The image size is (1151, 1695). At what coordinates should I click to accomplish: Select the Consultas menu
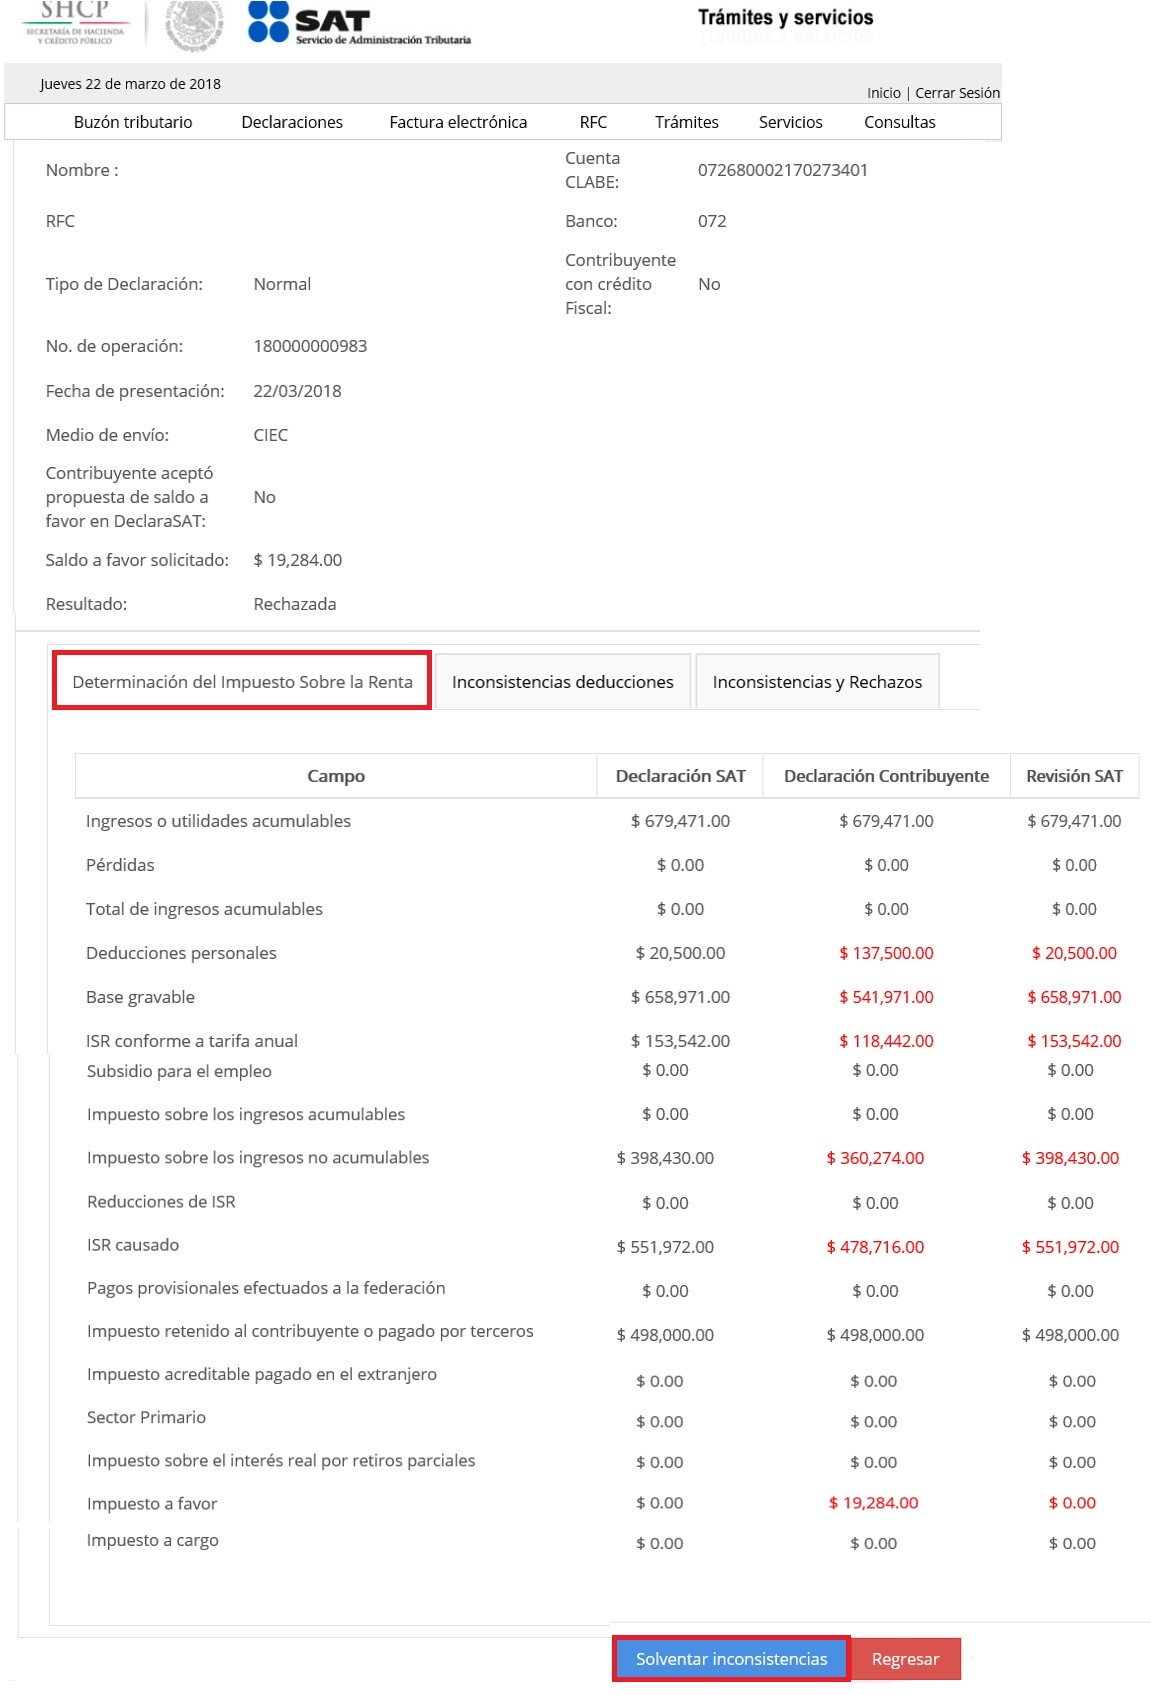pos(899,122)
